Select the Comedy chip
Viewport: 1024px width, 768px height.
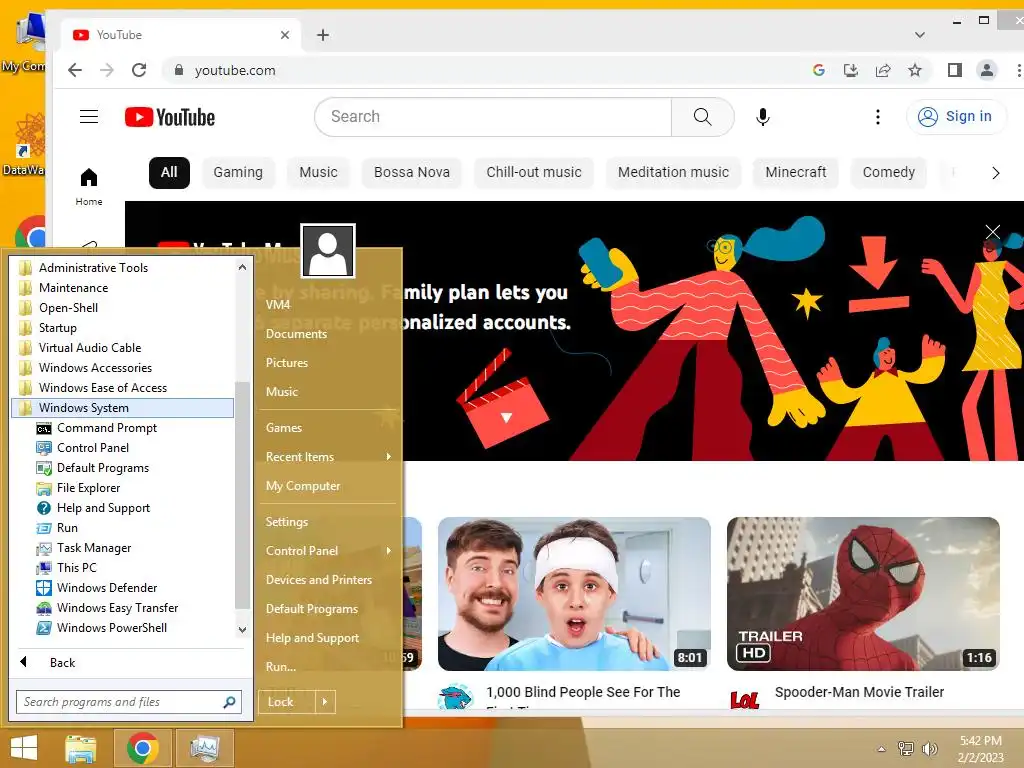pos(888,172)
